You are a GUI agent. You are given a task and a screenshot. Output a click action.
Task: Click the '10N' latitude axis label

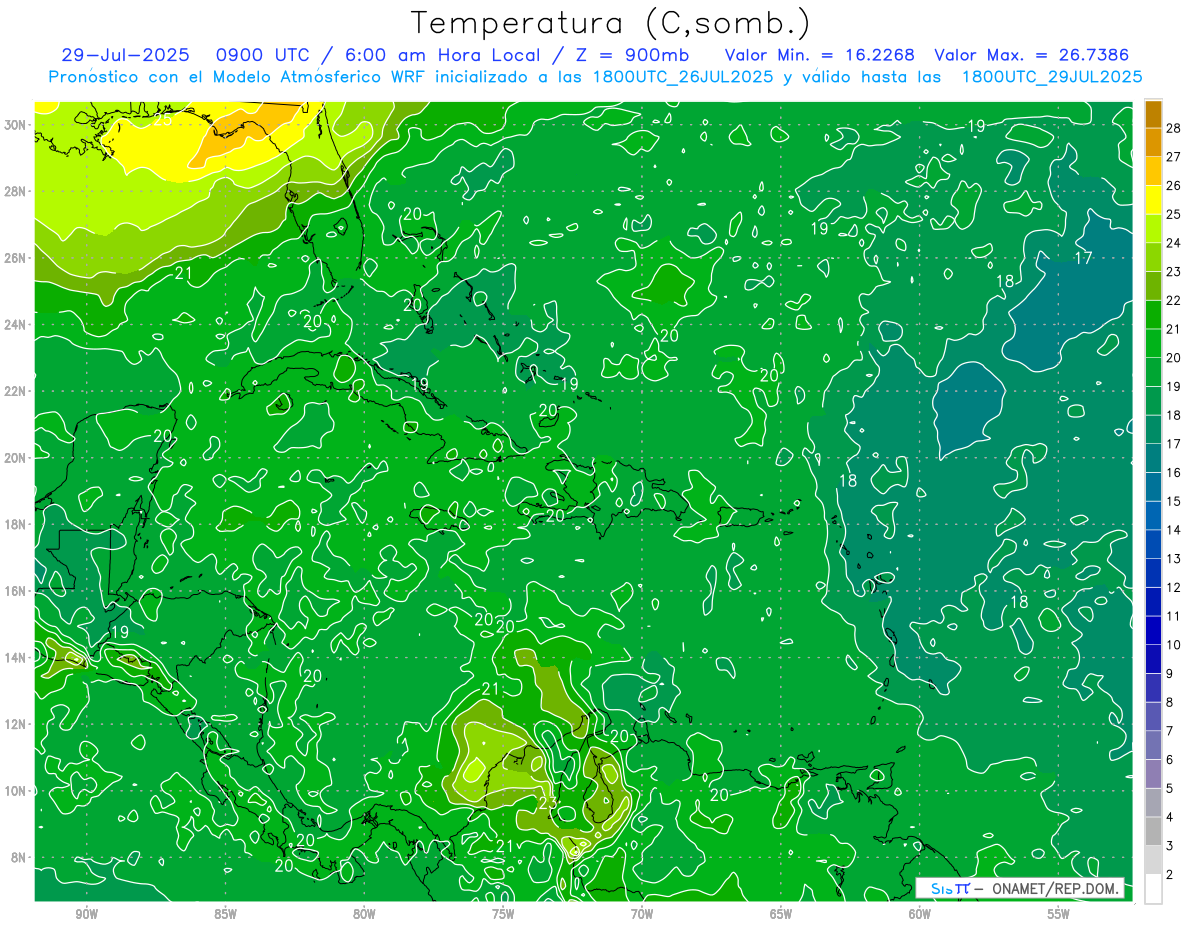[x=15, y=791]
